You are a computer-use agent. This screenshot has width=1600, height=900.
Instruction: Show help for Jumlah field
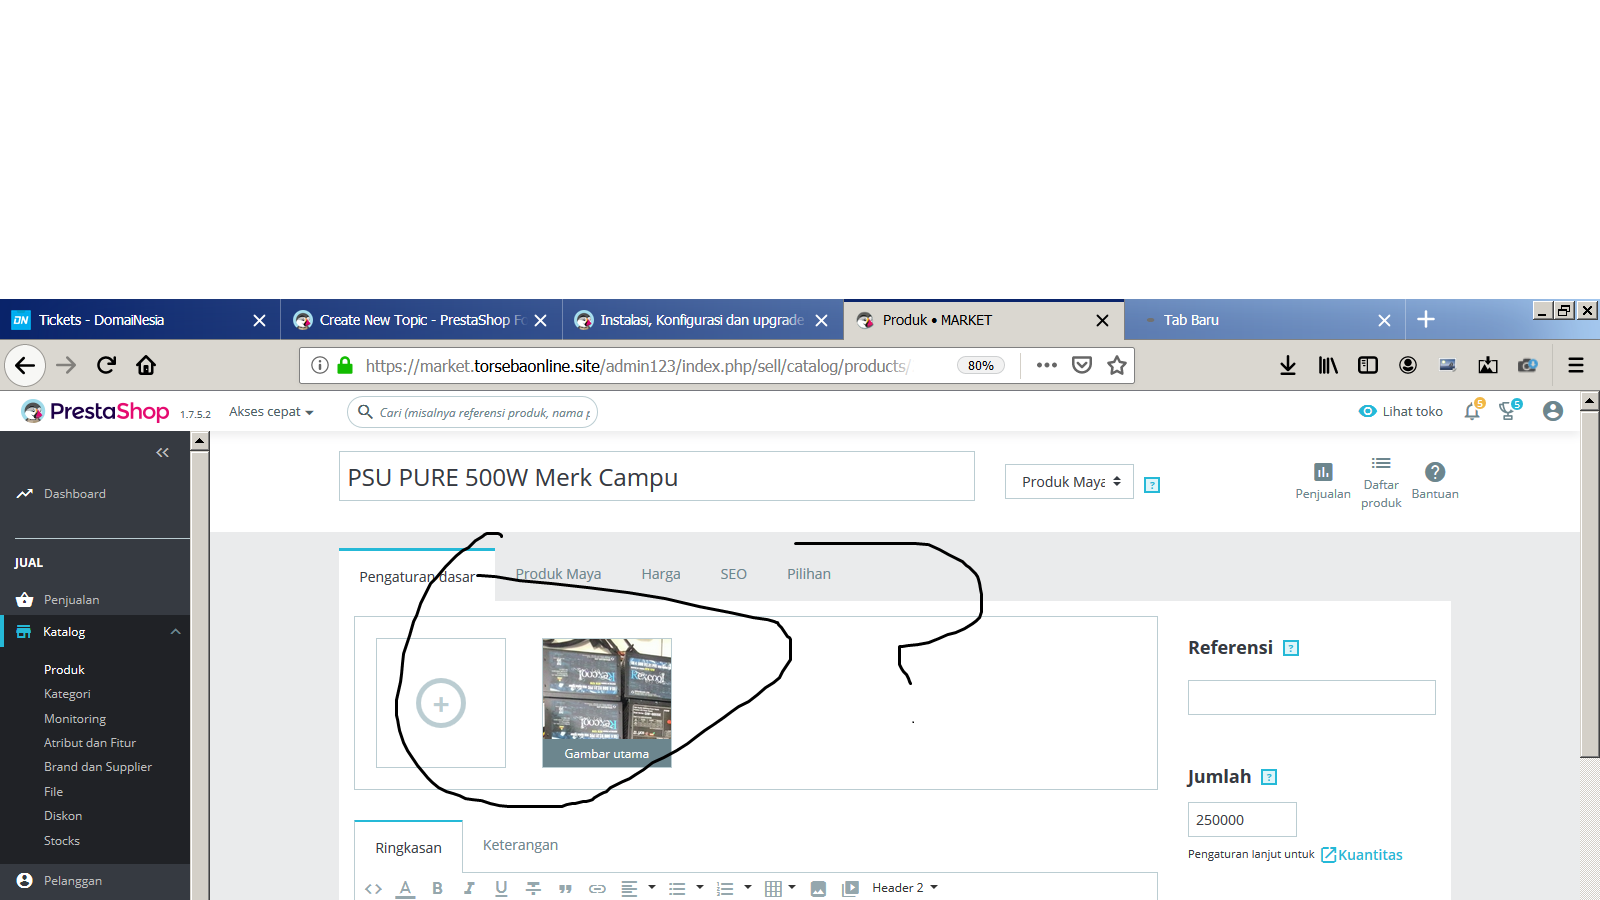pyautogui.click(x=1269, y=777)
